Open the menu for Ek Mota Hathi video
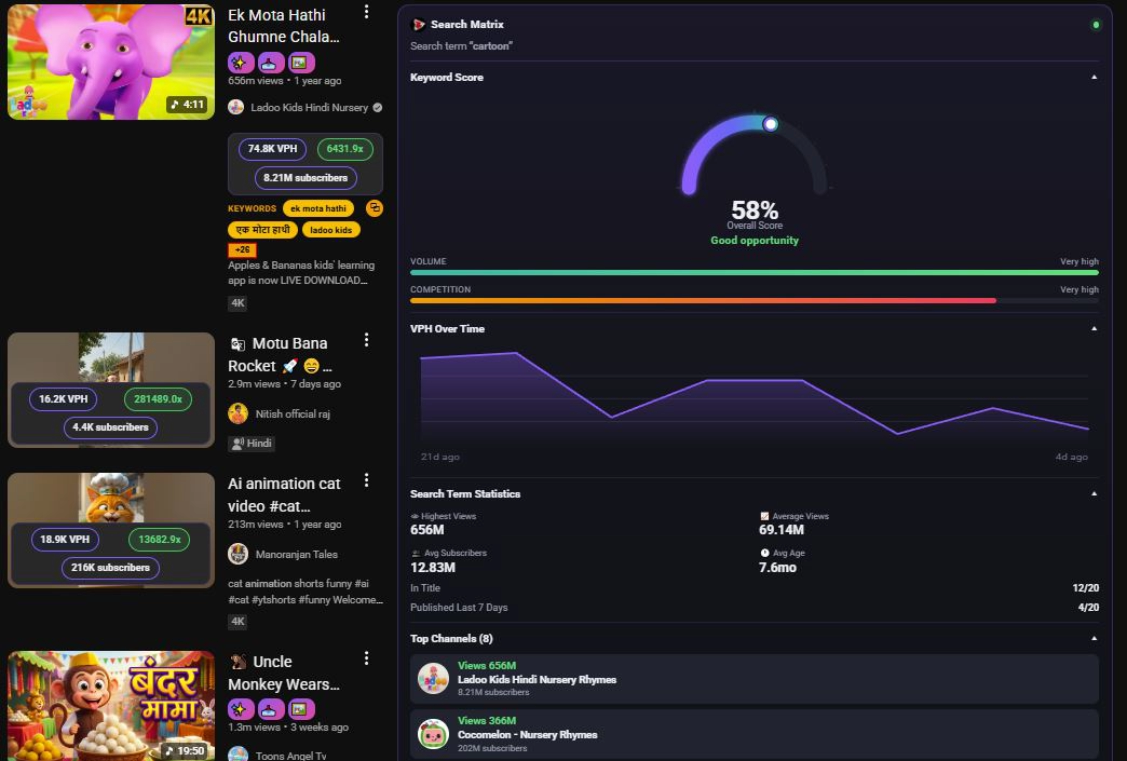 click(367, 11)
